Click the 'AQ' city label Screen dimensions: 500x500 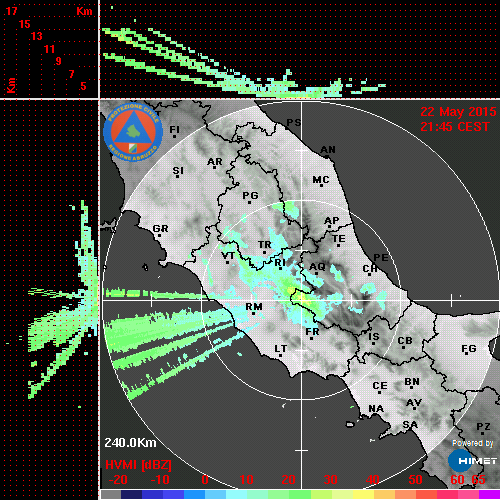point(317,267)
